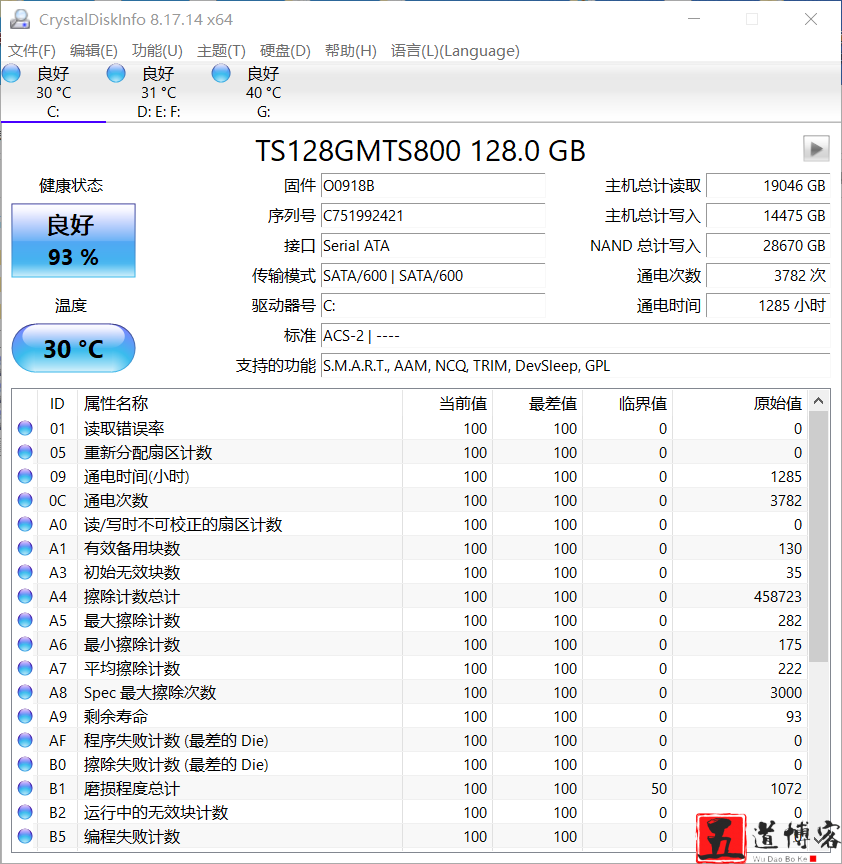Click status orb for attribute 05 重新分配扇区计数
Image resolution: width=842 pixels, height=864 pixels.
pos(25,452)
